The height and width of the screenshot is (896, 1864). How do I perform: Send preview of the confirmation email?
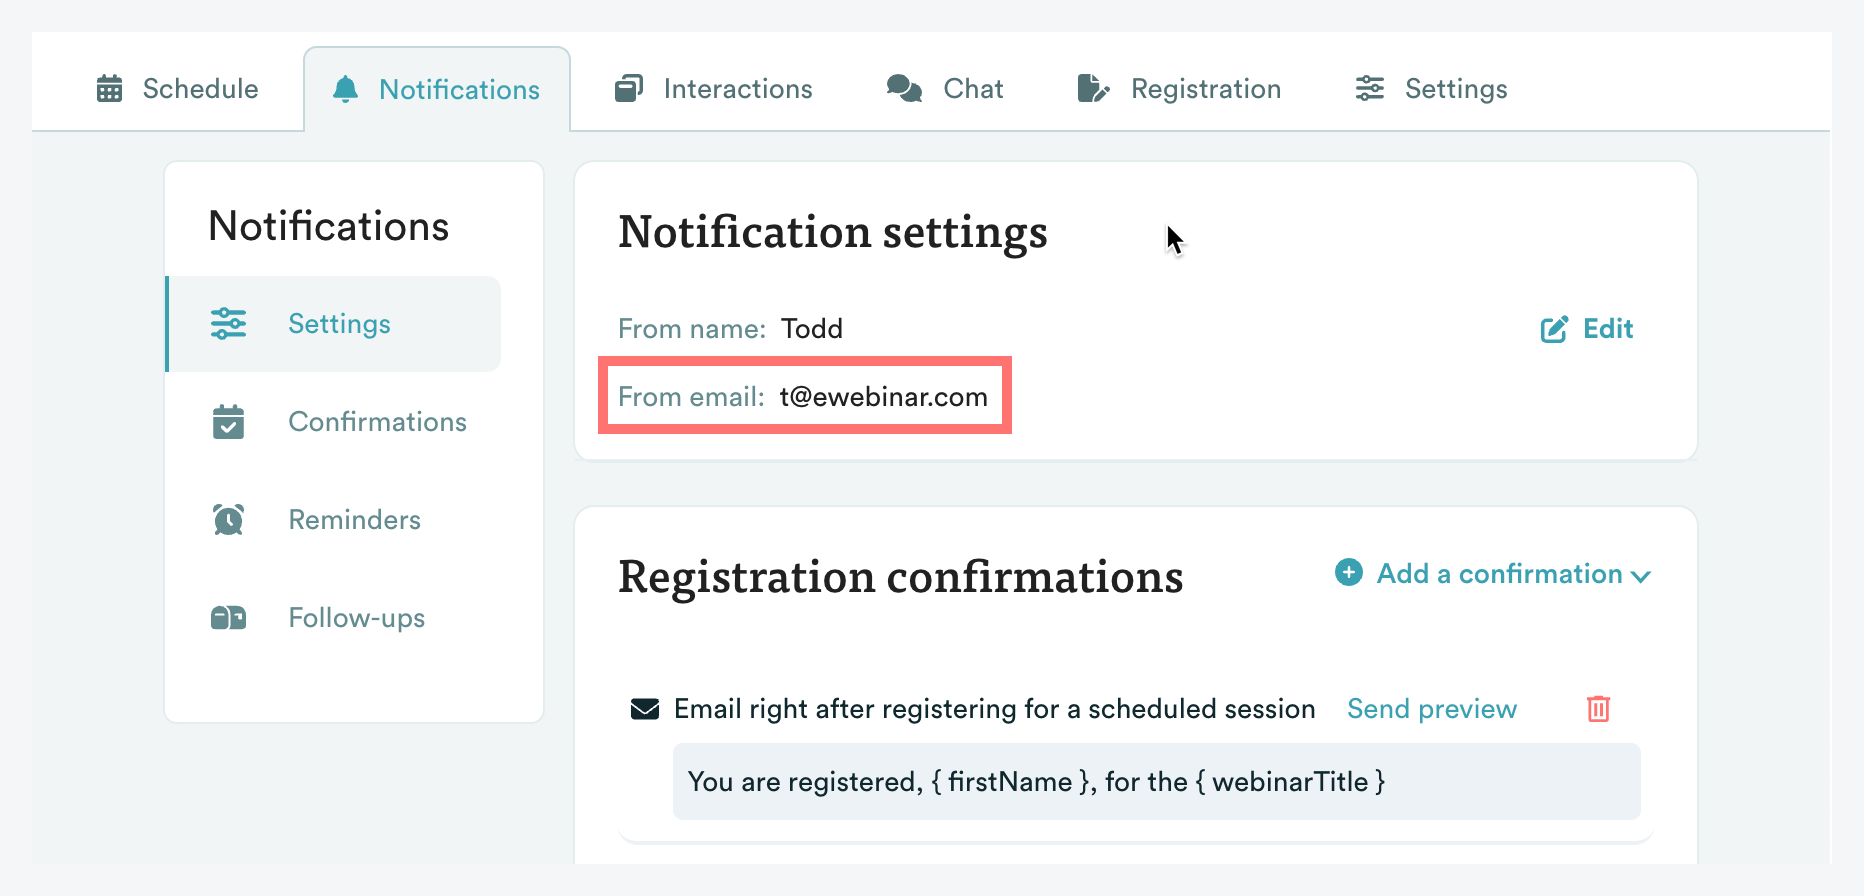coord(1431,709)
